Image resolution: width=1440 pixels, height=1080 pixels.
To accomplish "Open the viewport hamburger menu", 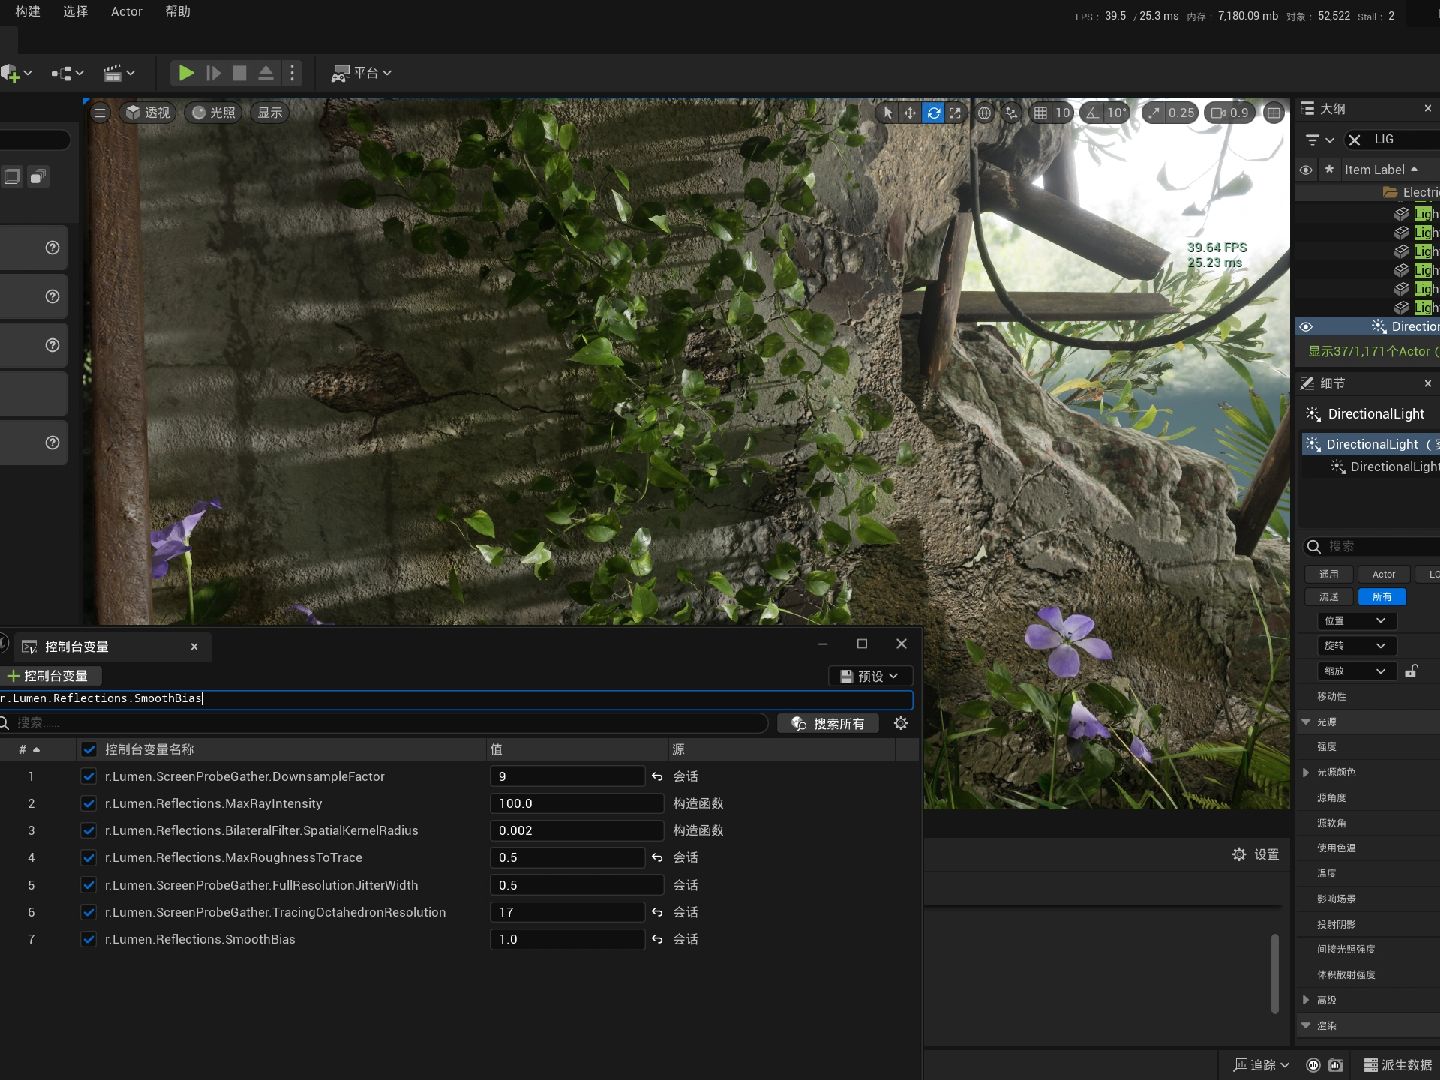I will pos(99,113).
